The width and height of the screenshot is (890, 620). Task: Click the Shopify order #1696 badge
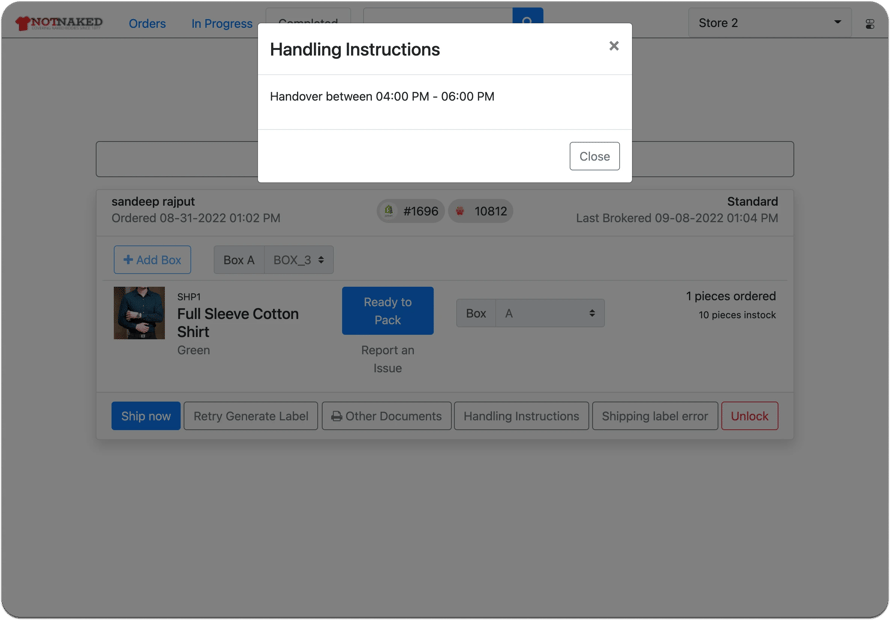coord(411,211)
